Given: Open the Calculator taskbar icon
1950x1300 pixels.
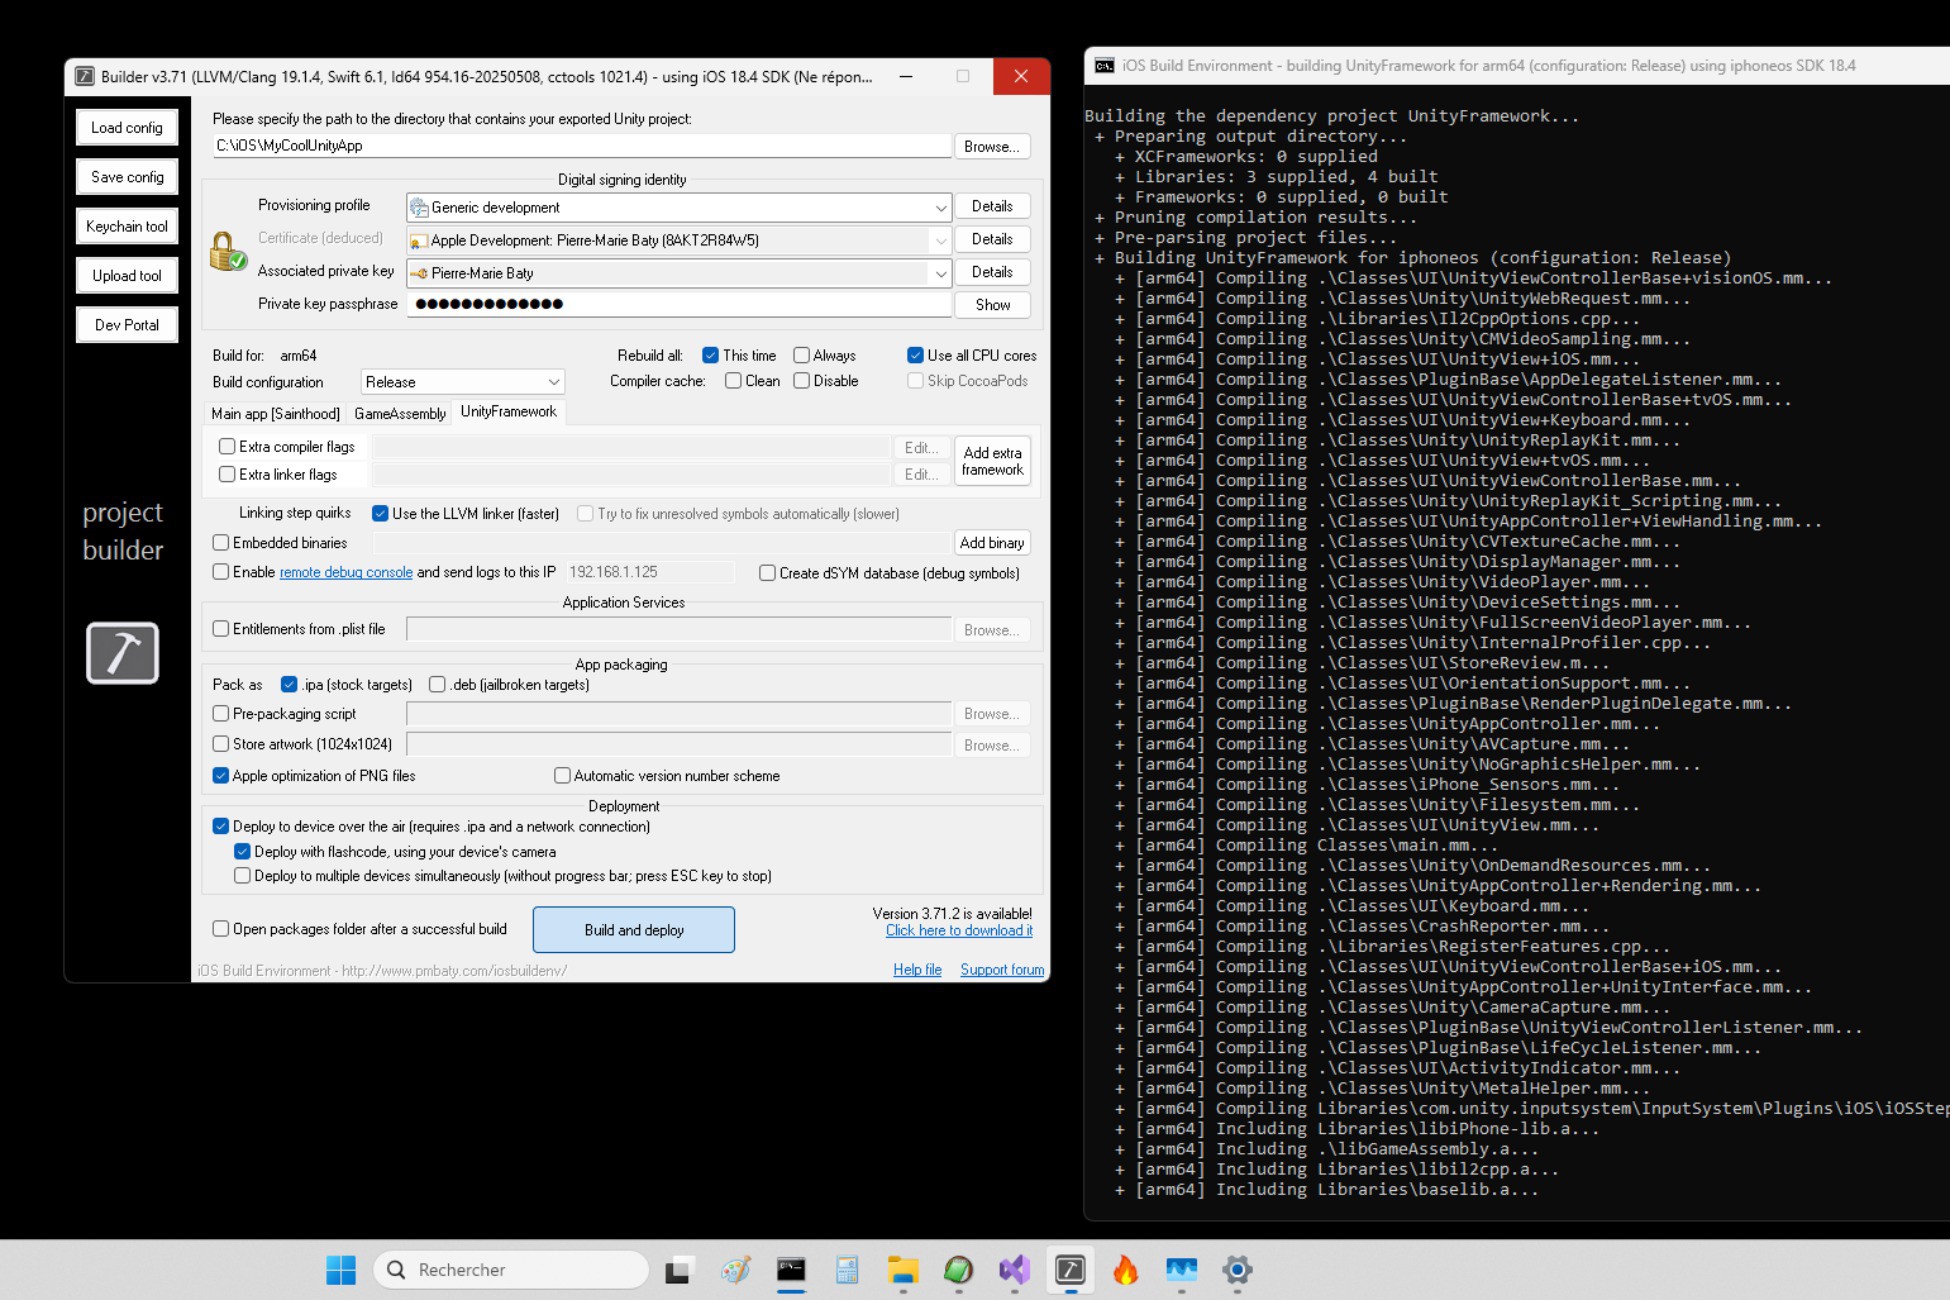Looking at the screenshot, I should (847, 1270).
